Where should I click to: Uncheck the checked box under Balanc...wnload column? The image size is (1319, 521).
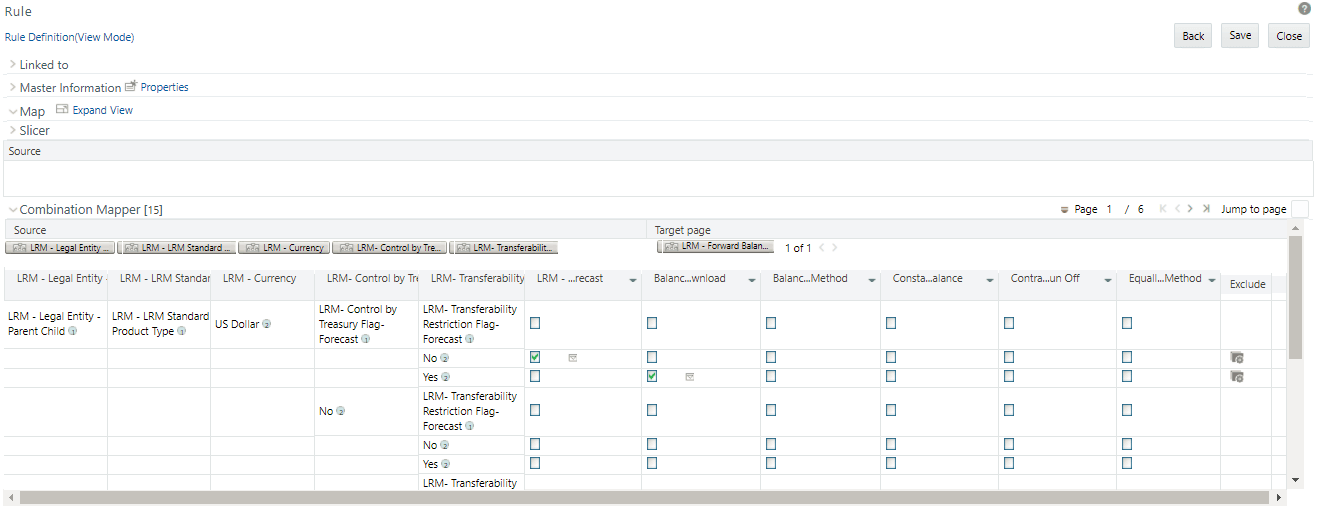pyautogui.click(x=652, y=377)
